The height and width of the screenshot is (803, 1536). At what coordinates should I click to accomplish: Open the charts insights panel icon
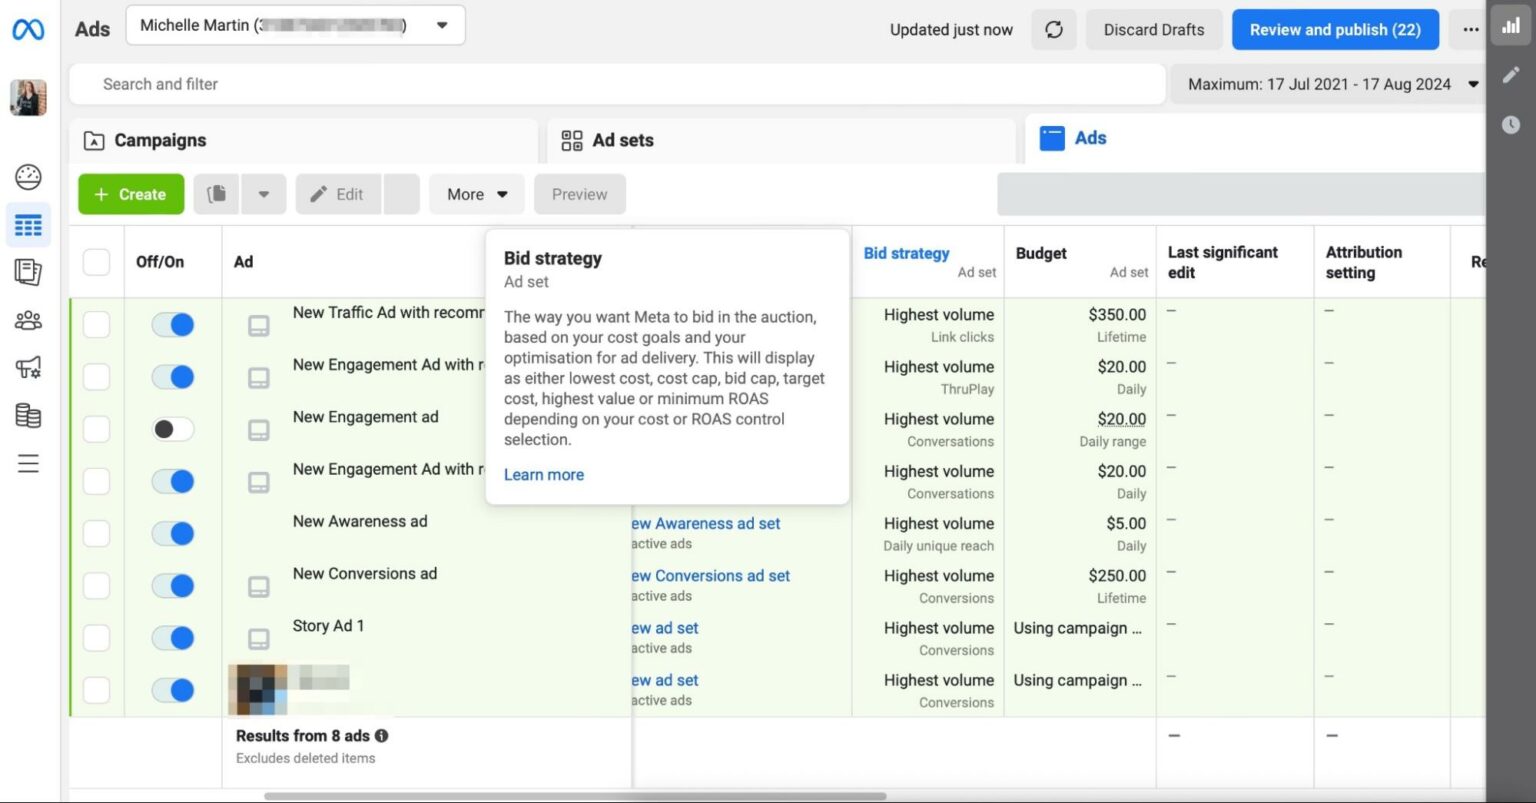1511,26
